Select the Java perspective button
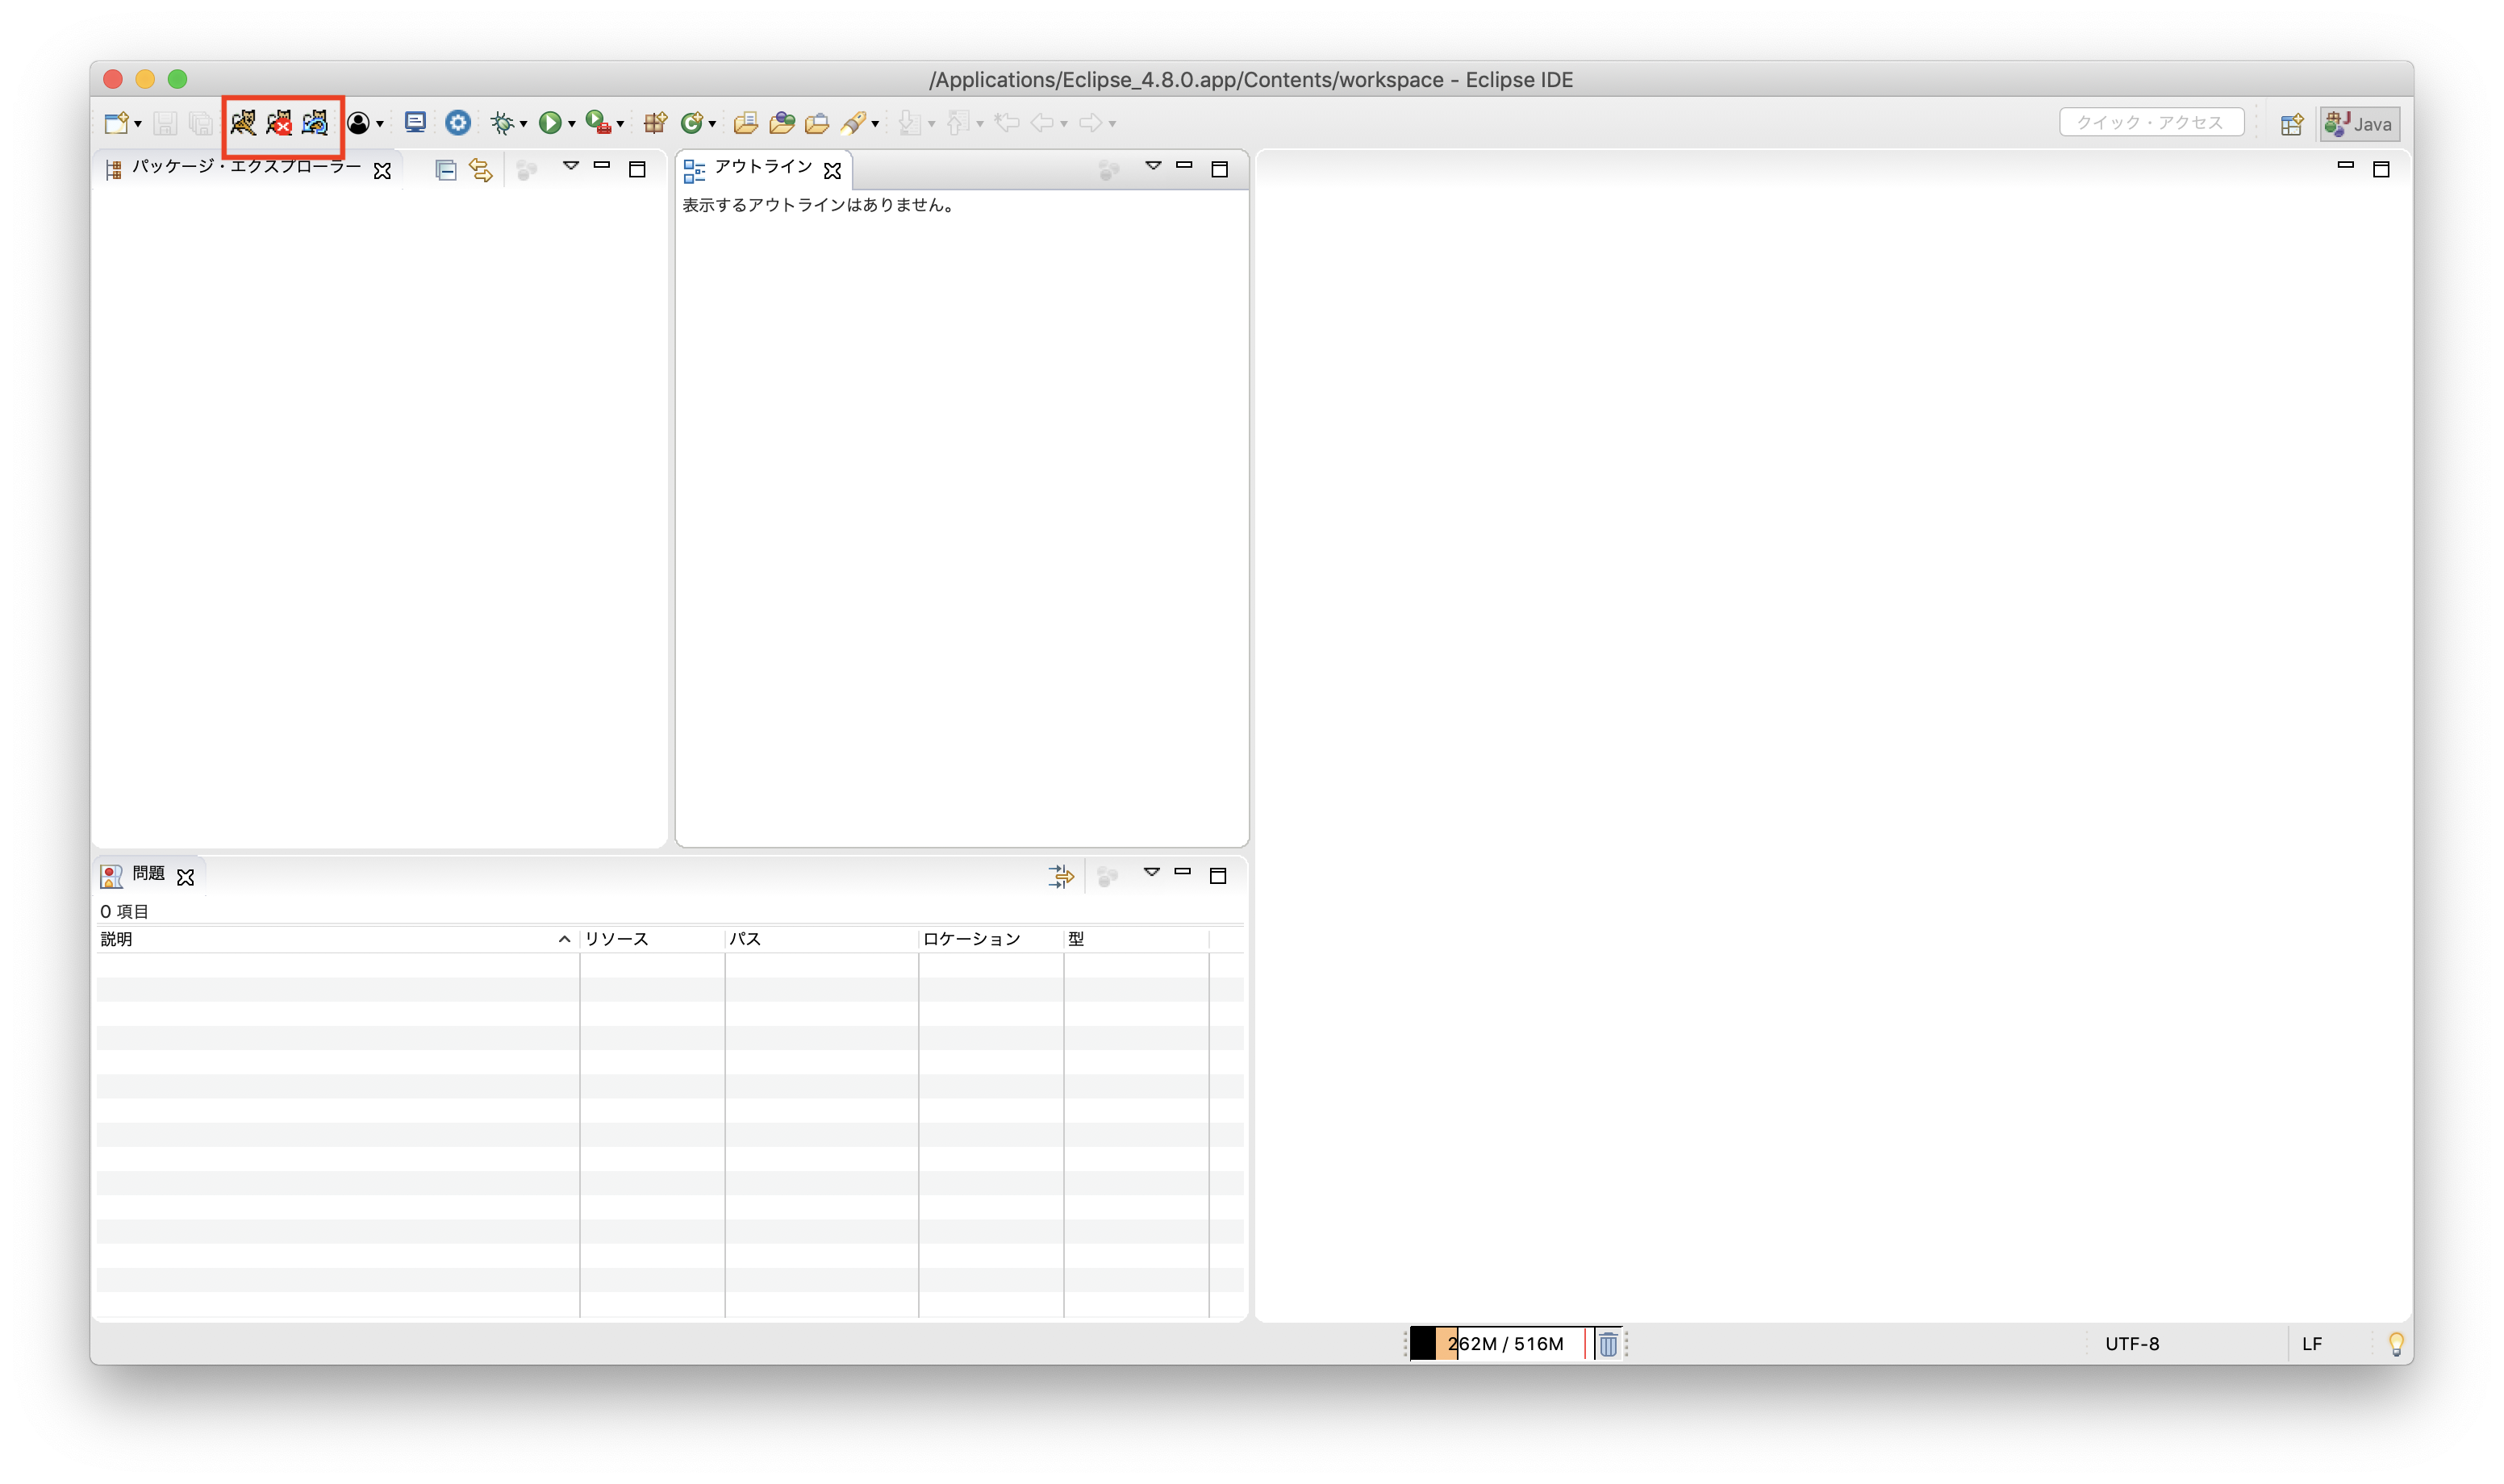This screenshot has width=2504, height=1484. 2359,124
